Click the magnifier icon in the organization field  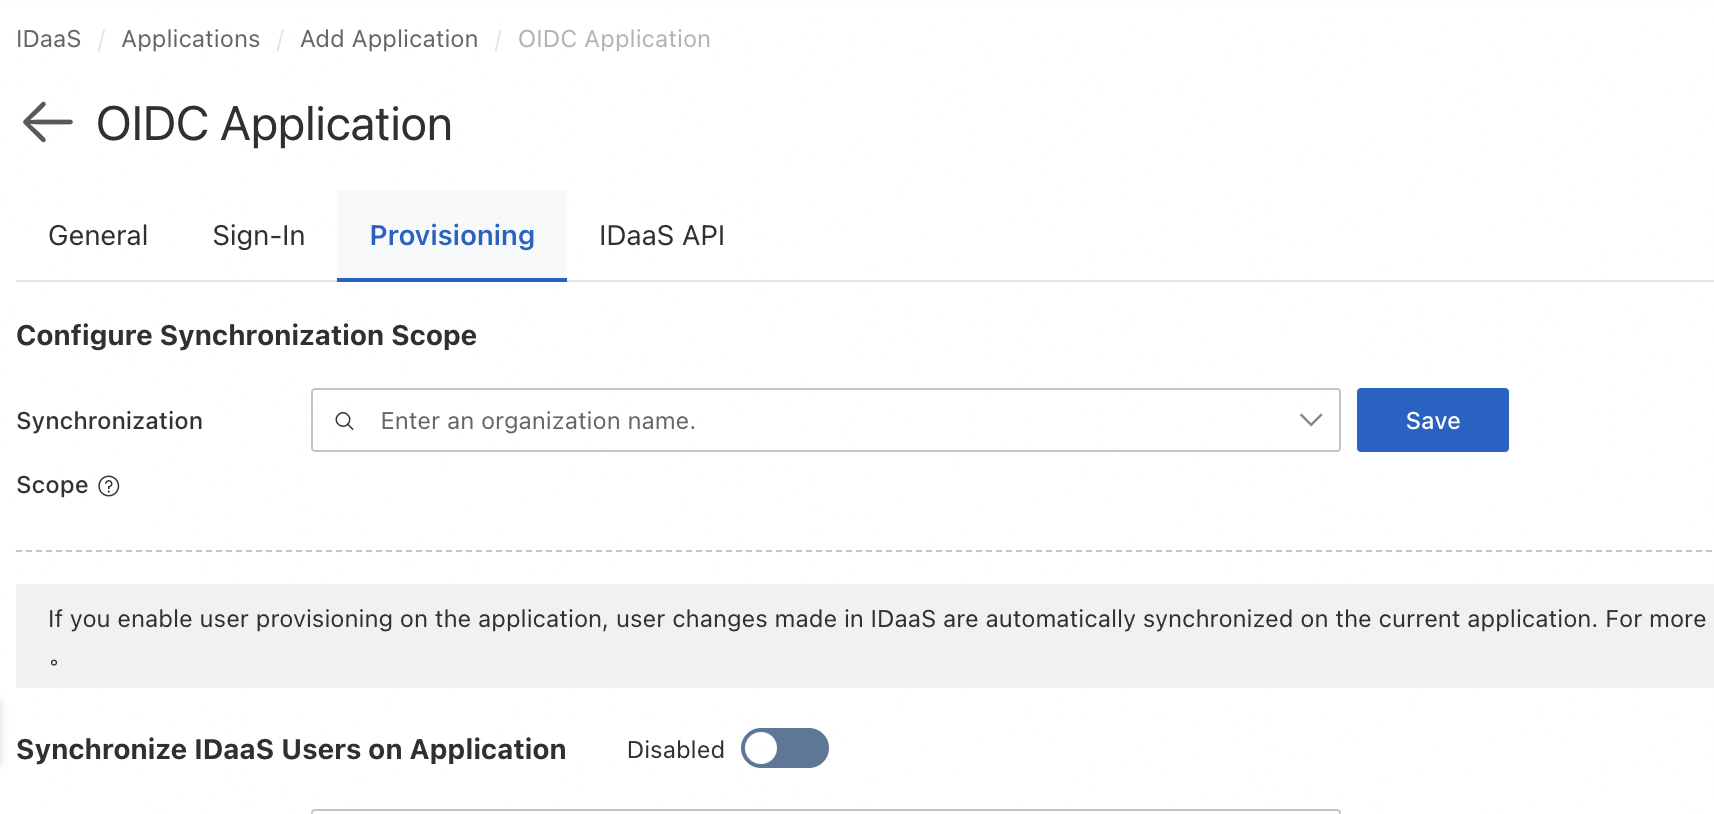click(344, 421)
